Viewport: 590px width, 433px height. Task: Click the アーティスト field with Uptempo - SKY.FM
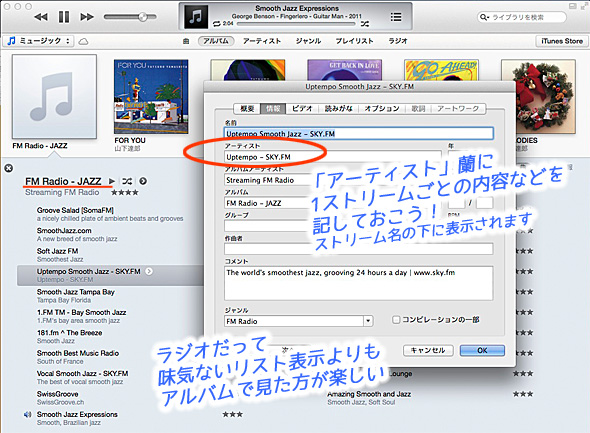[333, 157]
